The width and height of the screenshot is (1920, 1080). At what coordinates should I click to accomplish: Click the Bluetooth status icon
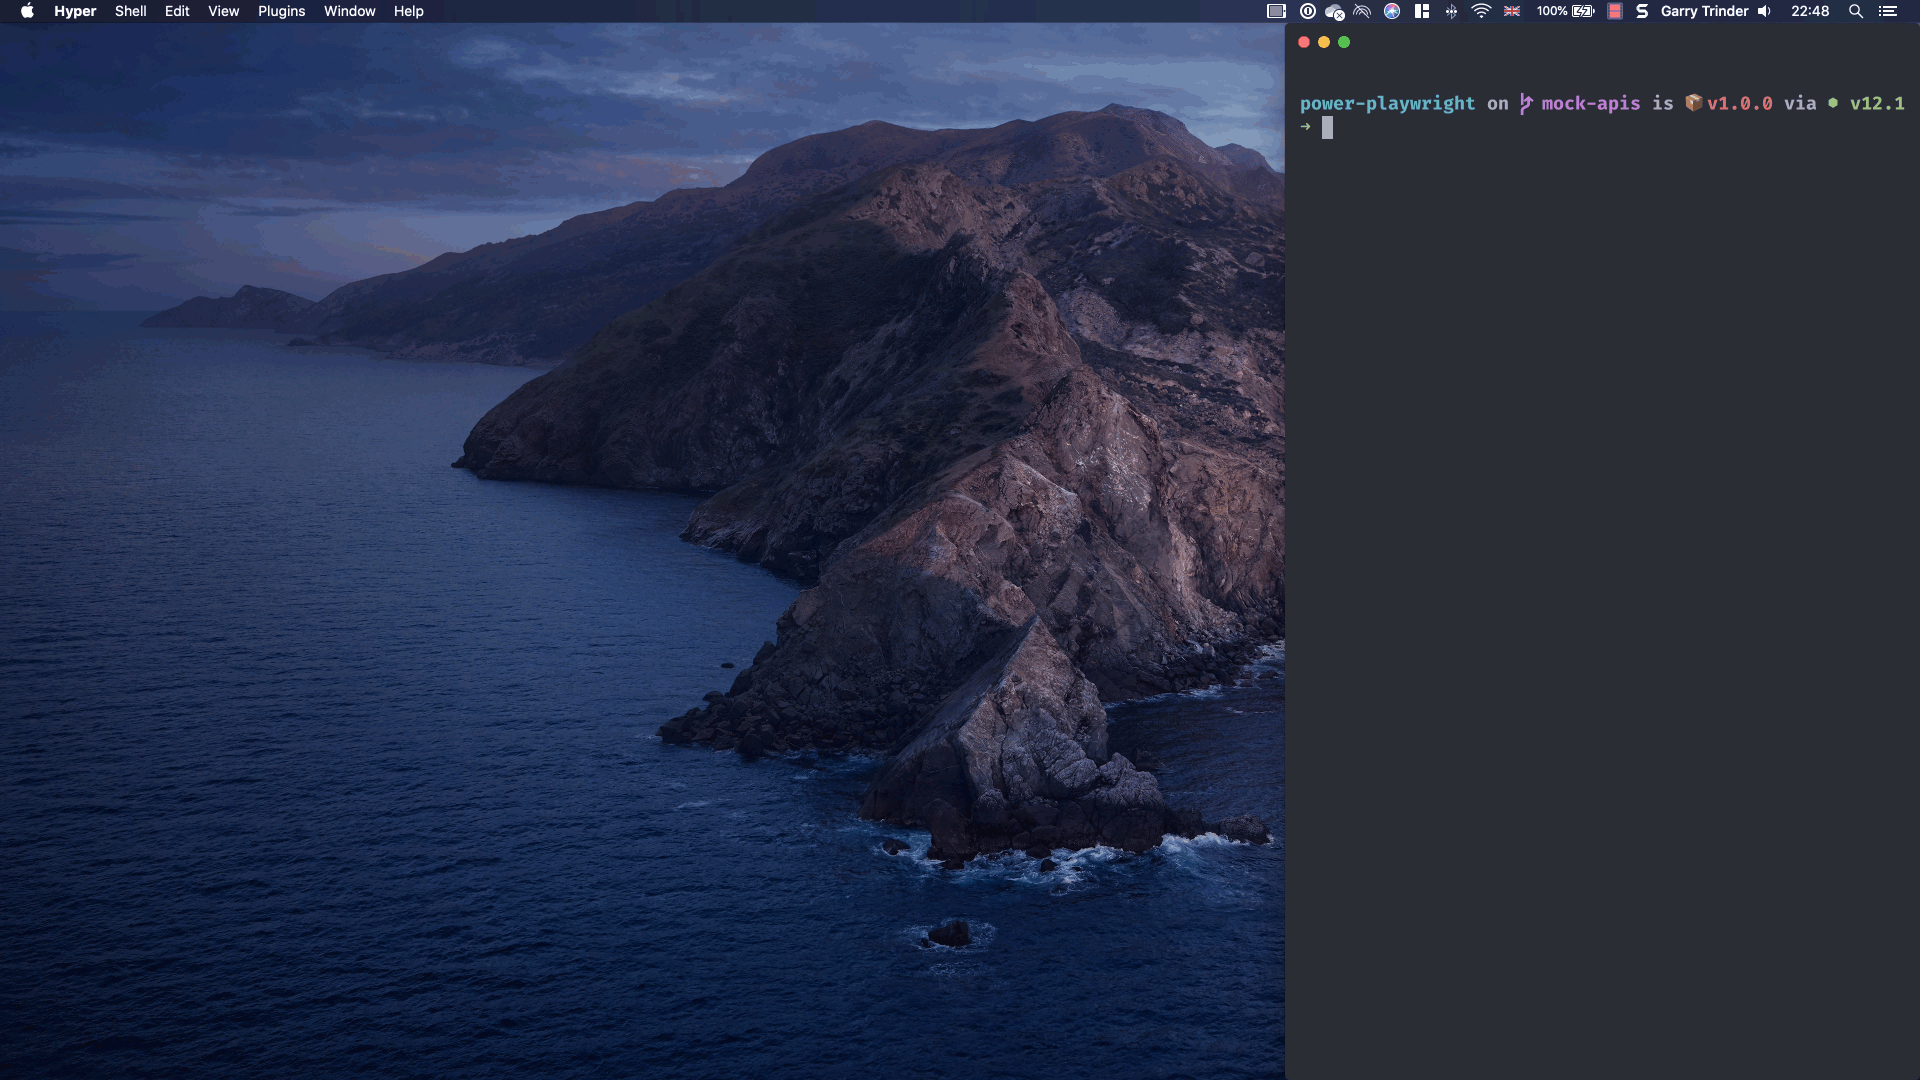[1451, 11]
